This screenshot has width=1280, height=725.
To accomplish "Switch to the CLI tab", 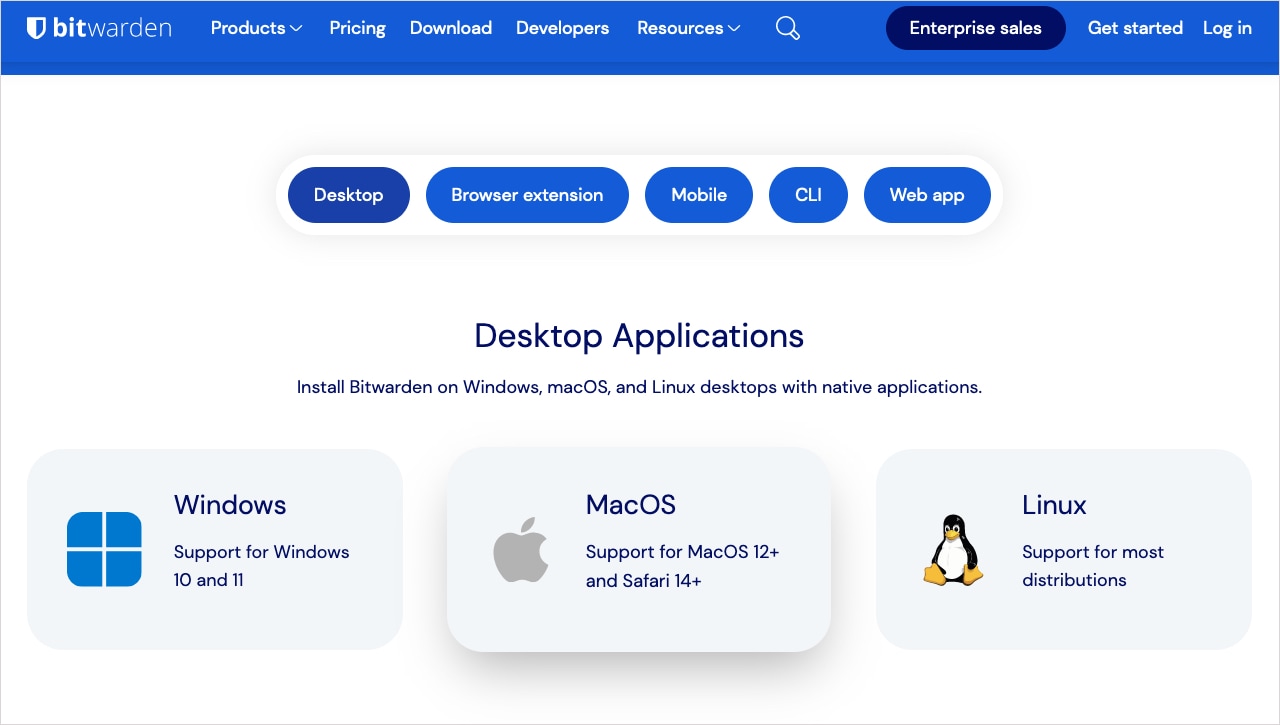I will click(x=808, y=195).
